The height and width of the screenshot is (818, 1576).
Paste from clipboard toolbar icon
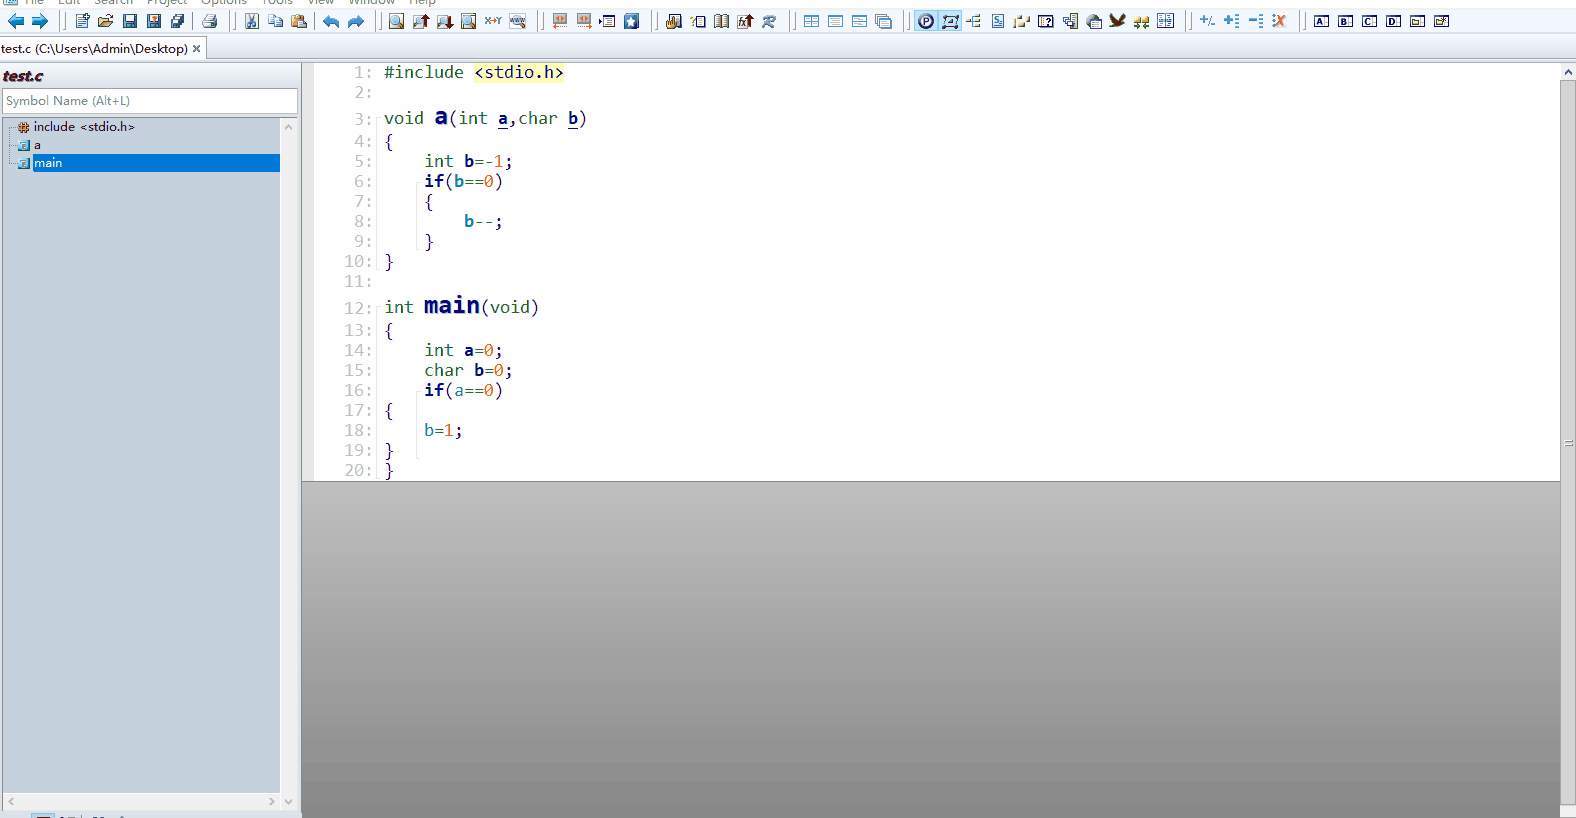pyautogui.click(x=299, y=21)
